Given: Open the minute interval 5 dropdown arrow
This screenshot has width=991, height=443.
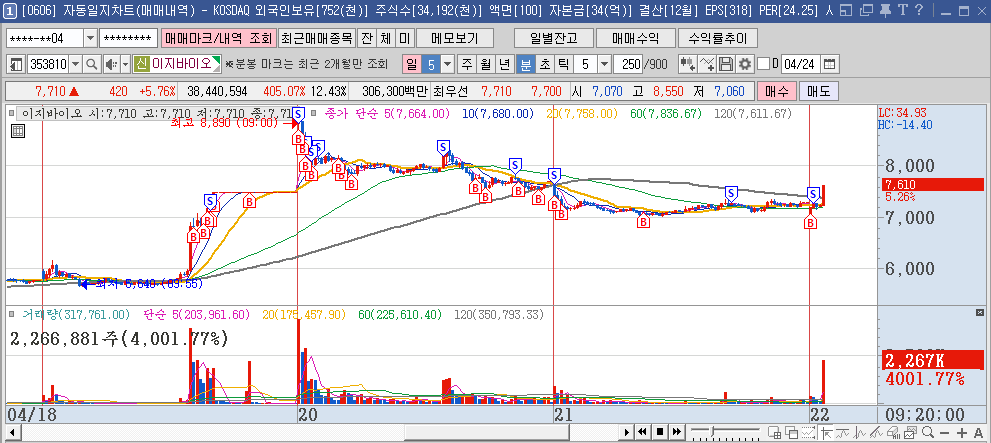Looking at the screenshot, I should pos(604,64).
